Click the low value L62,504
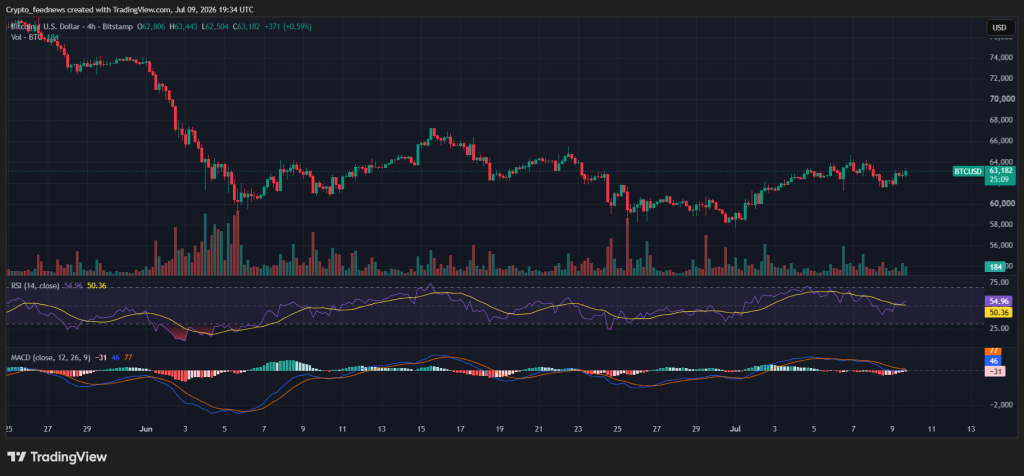The height and width of the screenshot is (476, 1024). pos(217,27)
